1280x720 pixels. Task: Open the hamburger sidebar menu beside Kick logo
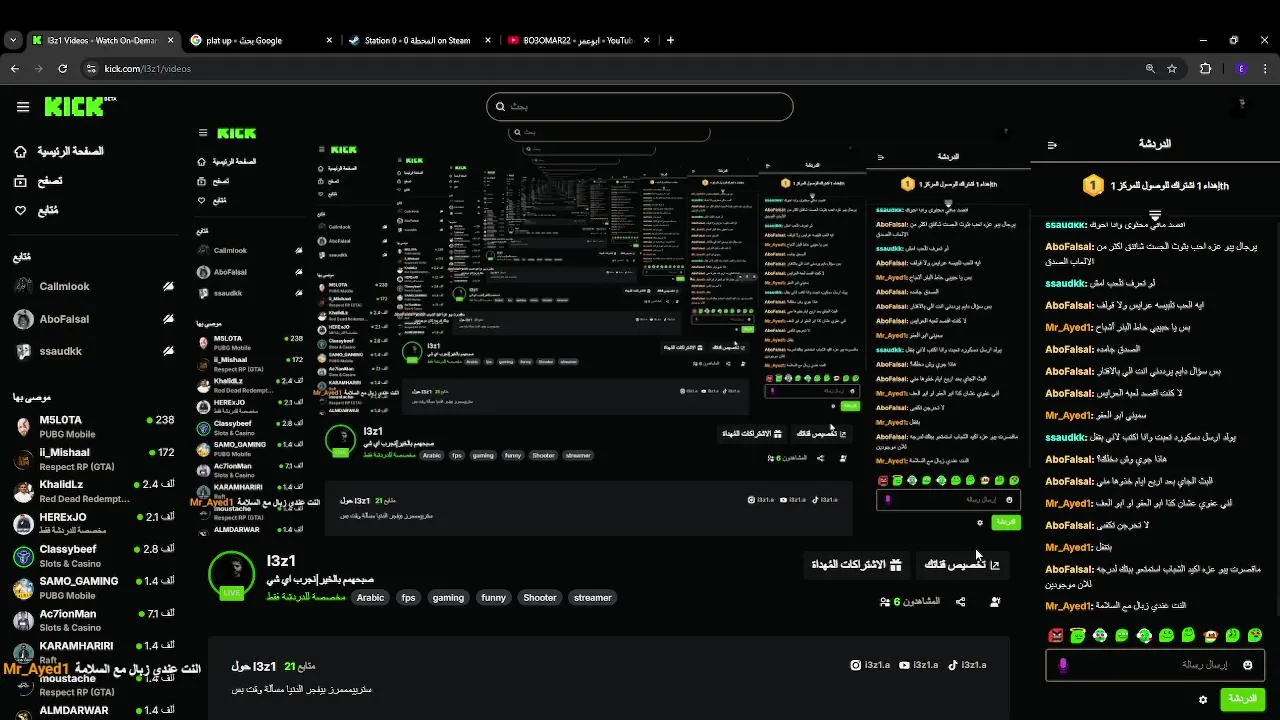pyautogui.click(x=23, y=106)
